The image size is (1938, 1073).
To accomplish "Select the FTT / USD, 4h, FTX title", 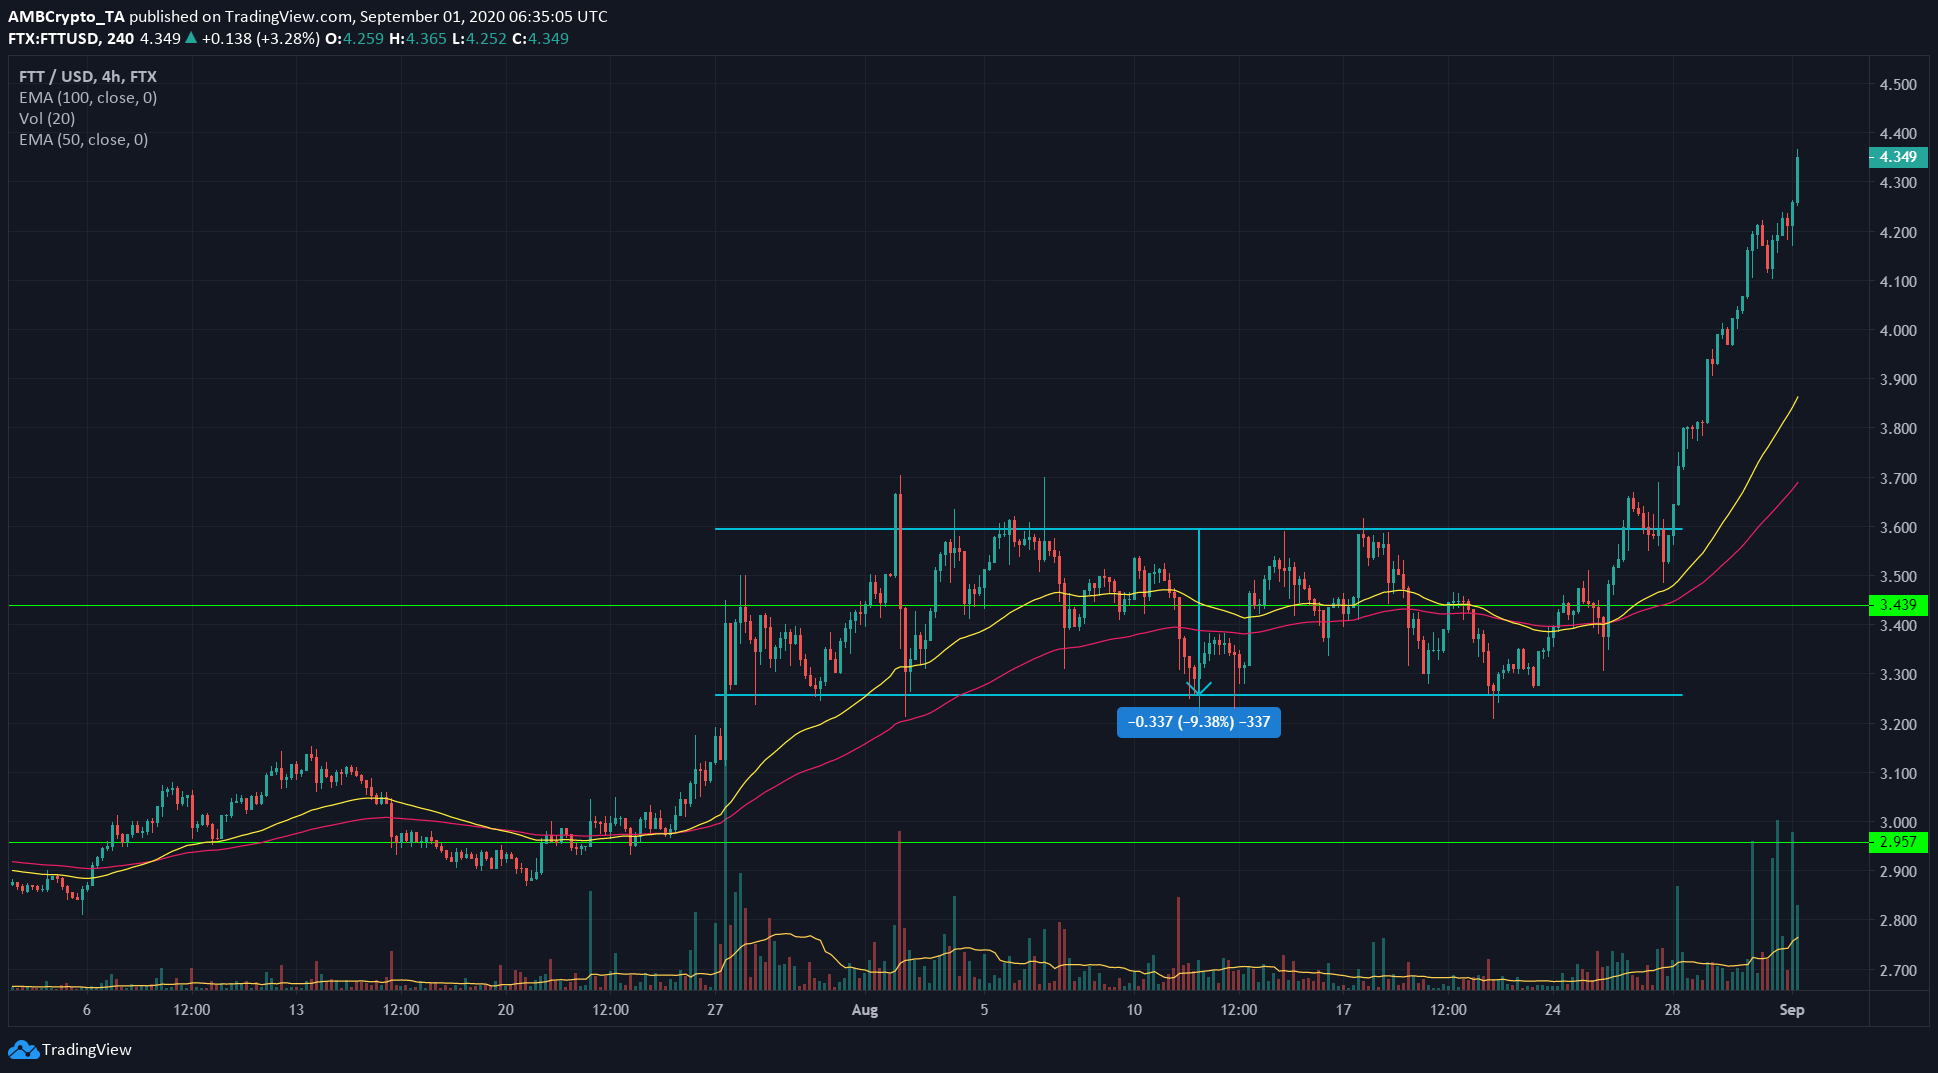I will [88, 76].
